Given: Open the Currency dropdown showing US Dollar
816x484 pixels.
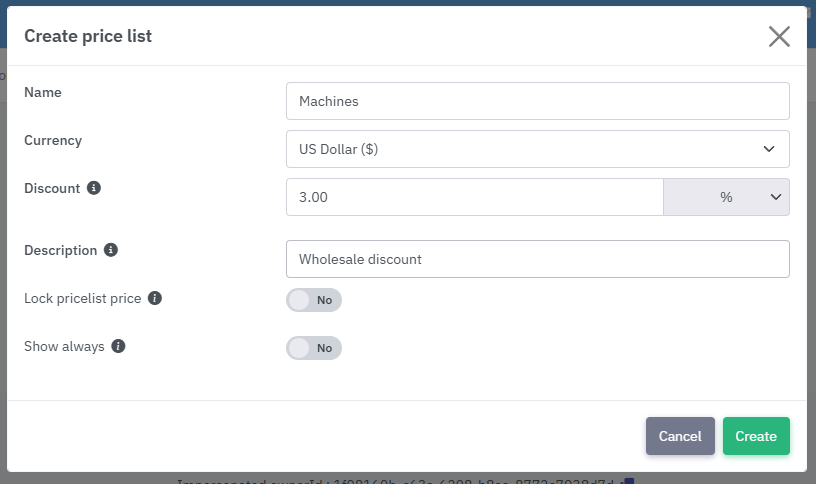Looking at the screenshot, I should [x=537, y=149].
